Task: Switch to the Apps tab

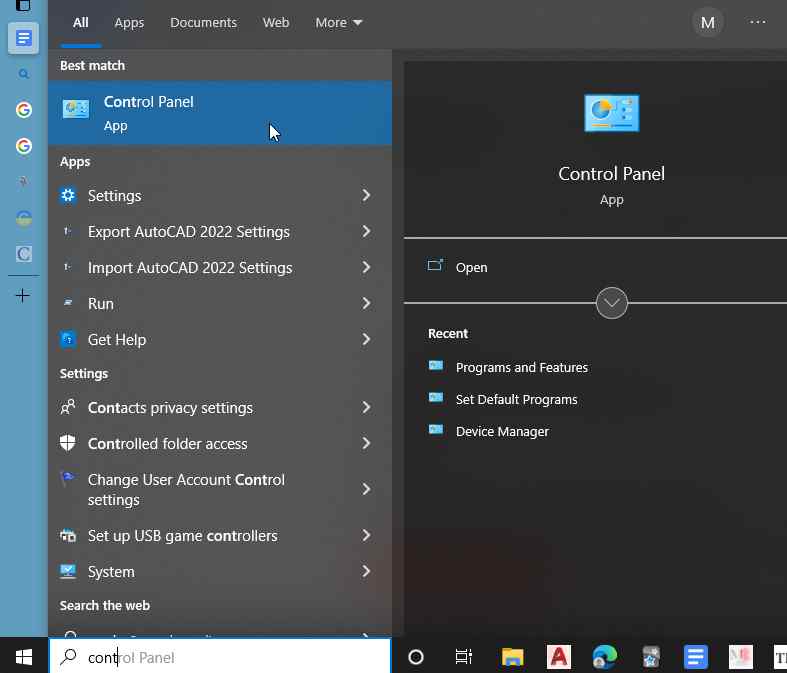Action: point(129,23)
